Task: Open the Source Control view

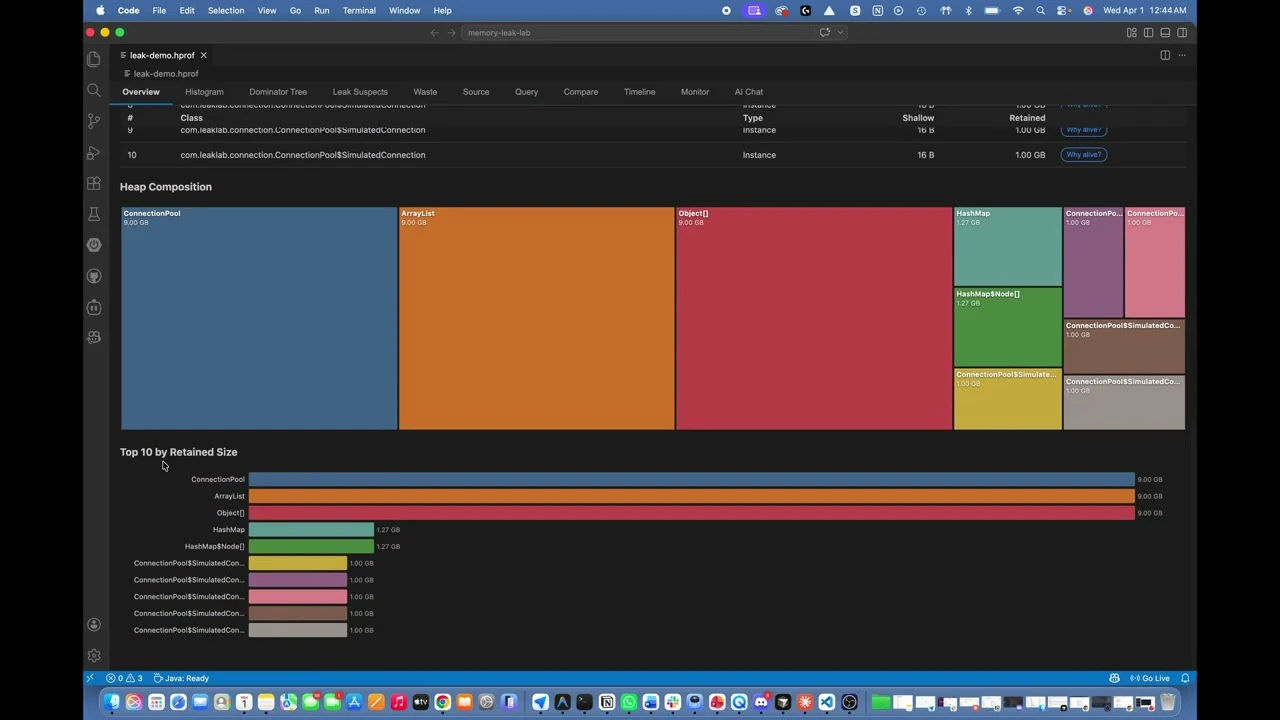Action: 94,121
